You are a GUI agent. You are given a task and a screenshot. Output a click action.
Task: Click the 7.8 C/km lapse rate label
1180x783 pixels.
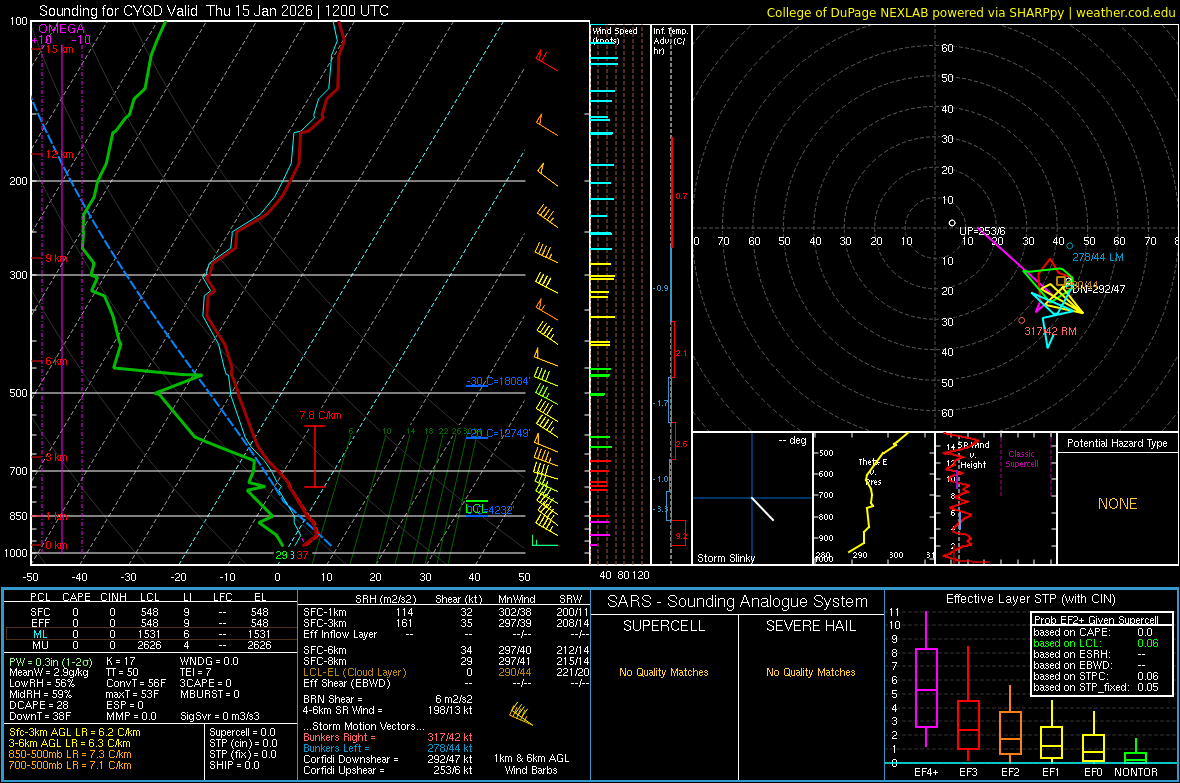pyautogui.click(x=320, y=415)
